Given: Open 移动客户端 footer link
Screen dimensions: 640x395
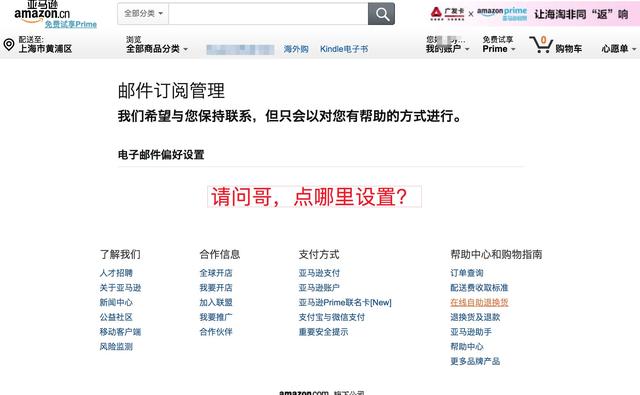Looking at the screenshot, I should 120,332.
